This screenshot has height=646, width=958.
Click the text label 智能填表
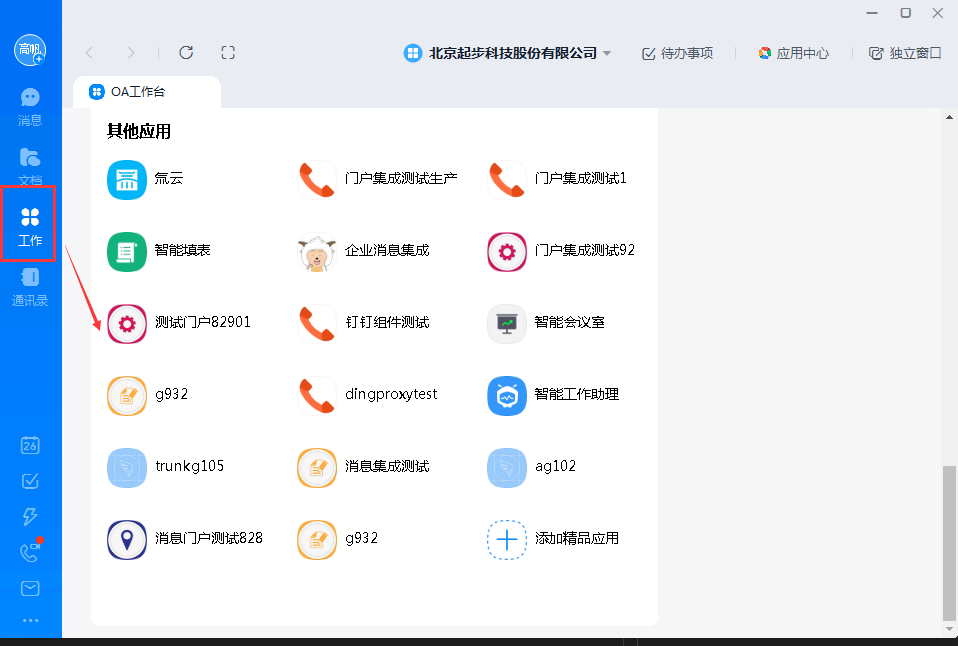(183, 250)
